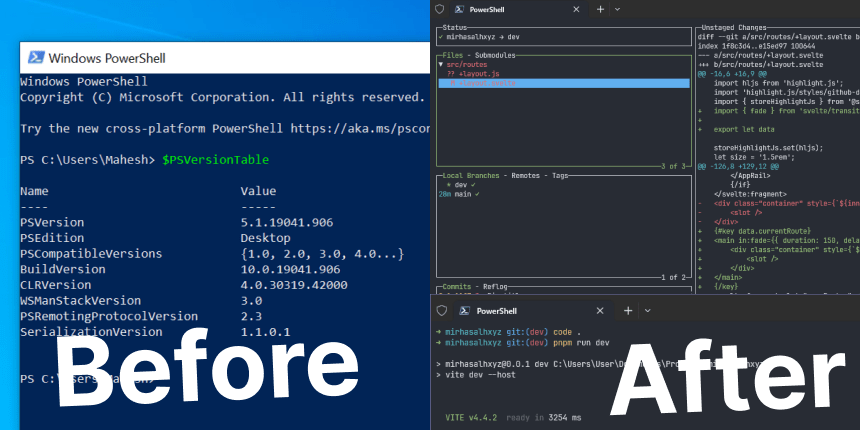860x430 pixels.
Task: Click the added 'export let data' line
Action: (744, 129)
